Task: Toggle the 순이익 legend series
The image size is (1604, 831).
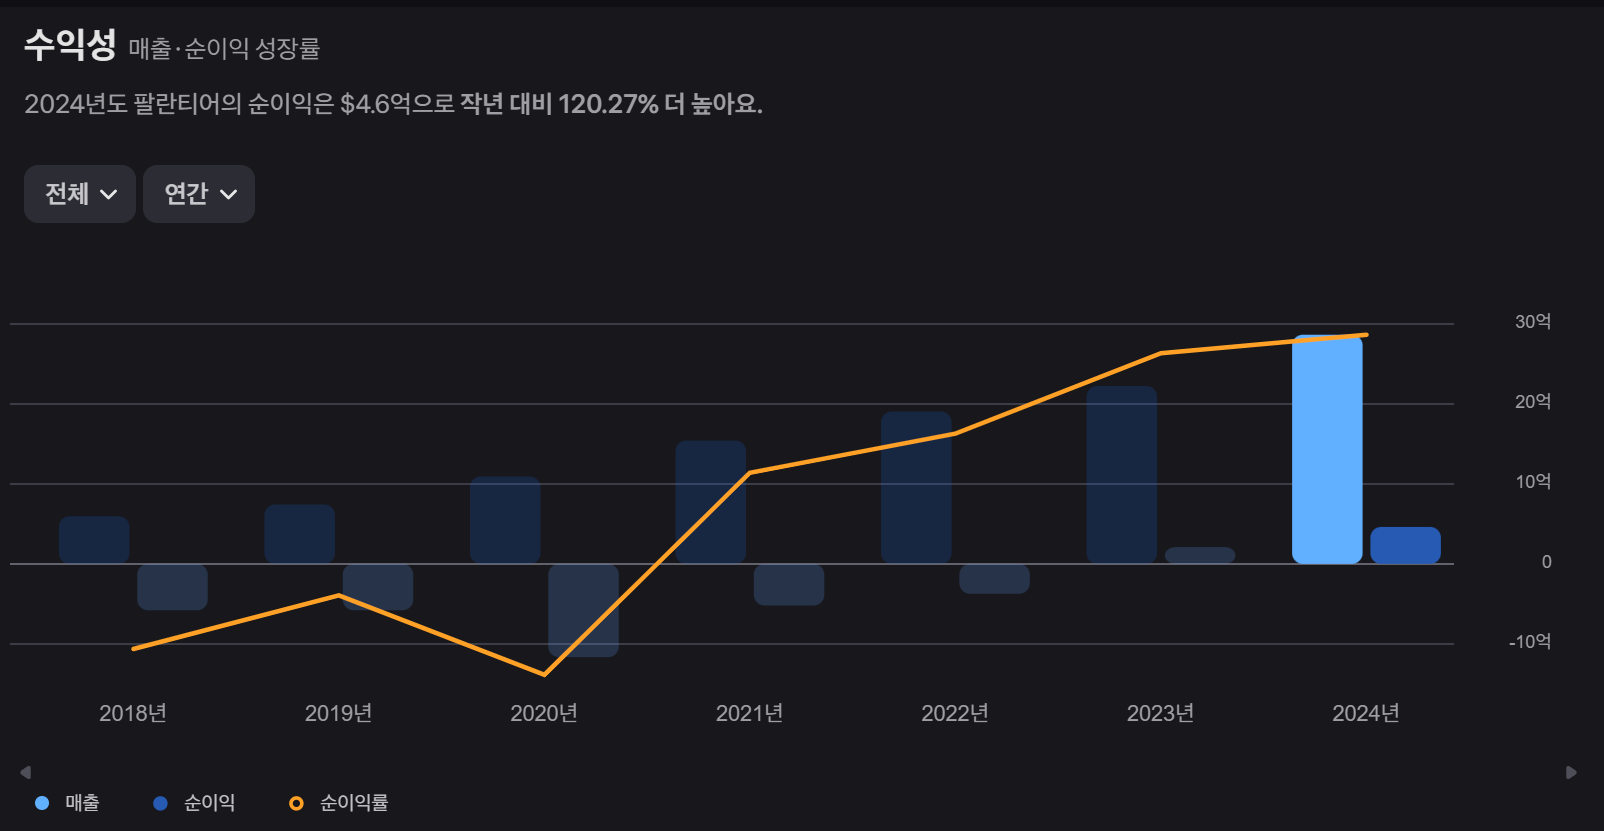Action: pyautogui.click(x=194, y=802)
